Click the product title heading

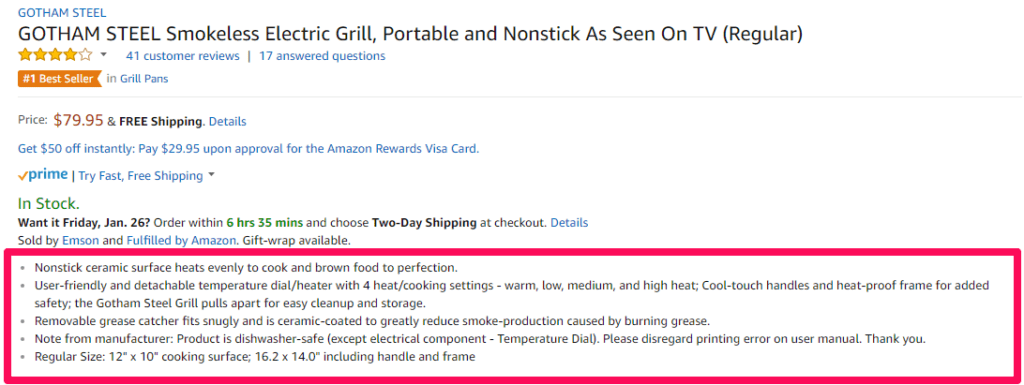(410, 34)
